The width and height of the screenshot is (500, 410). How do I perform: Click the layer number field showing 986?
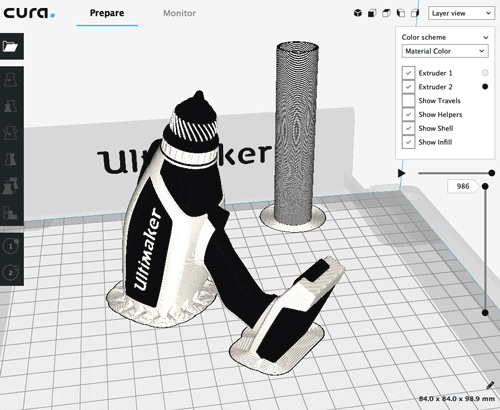[x=463, y=186]
